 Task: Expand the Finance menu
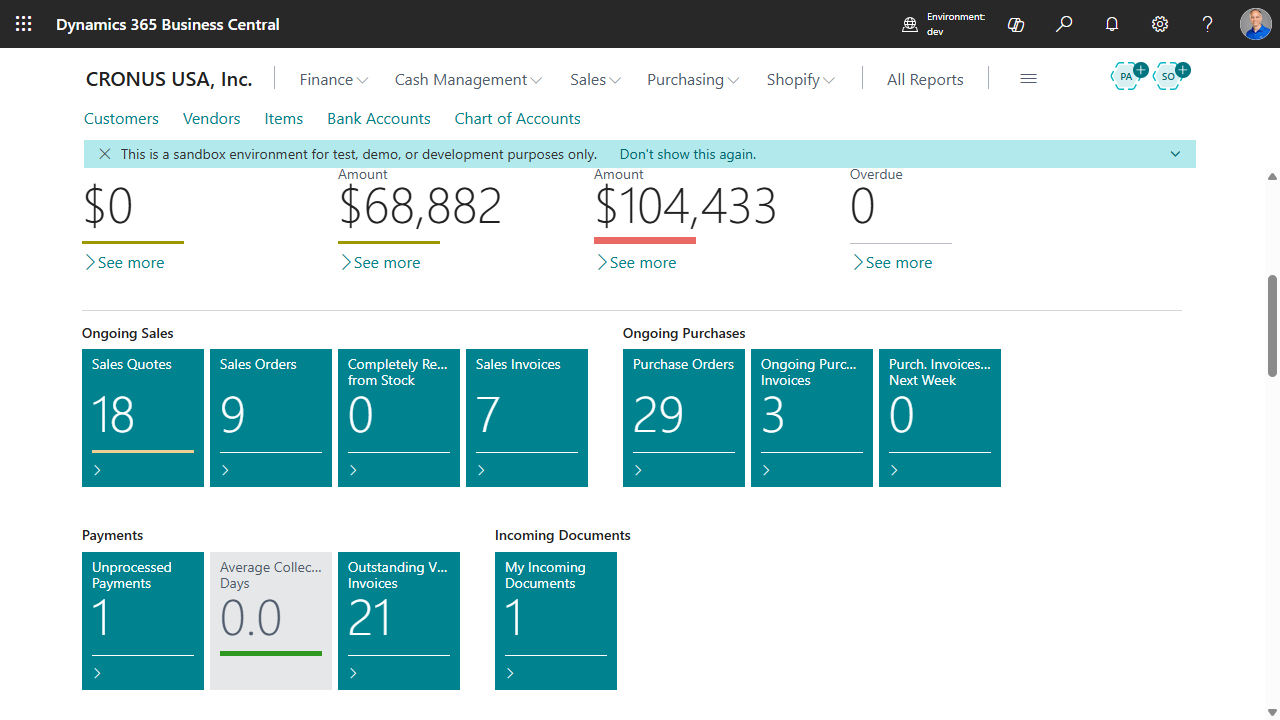coord(334,80)
